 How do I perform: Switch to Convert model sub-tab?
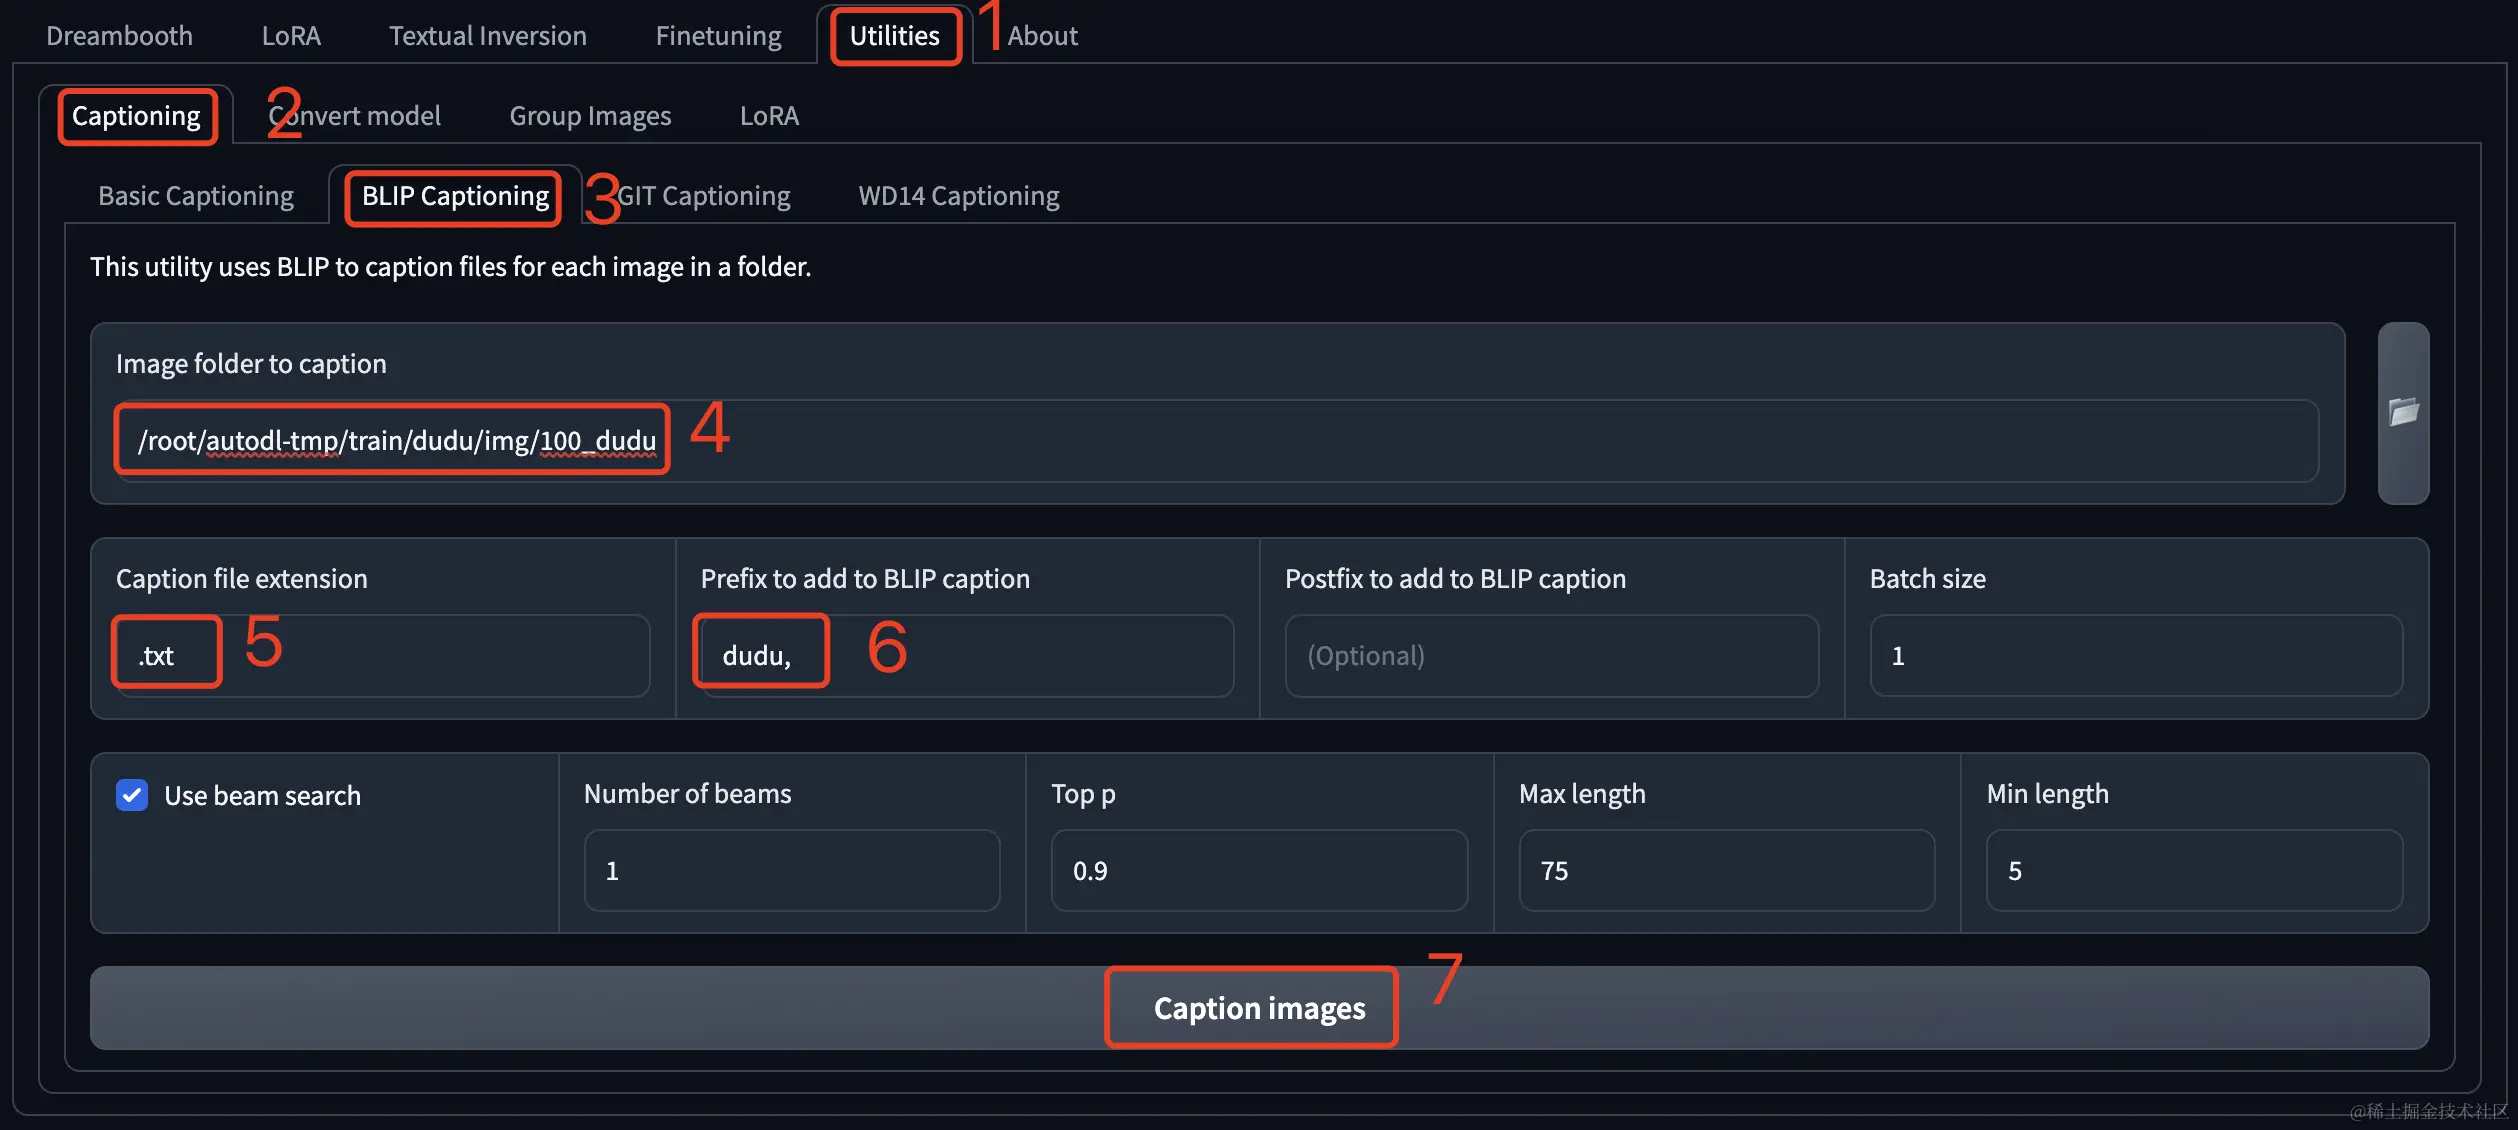click(x=354, y=116)
